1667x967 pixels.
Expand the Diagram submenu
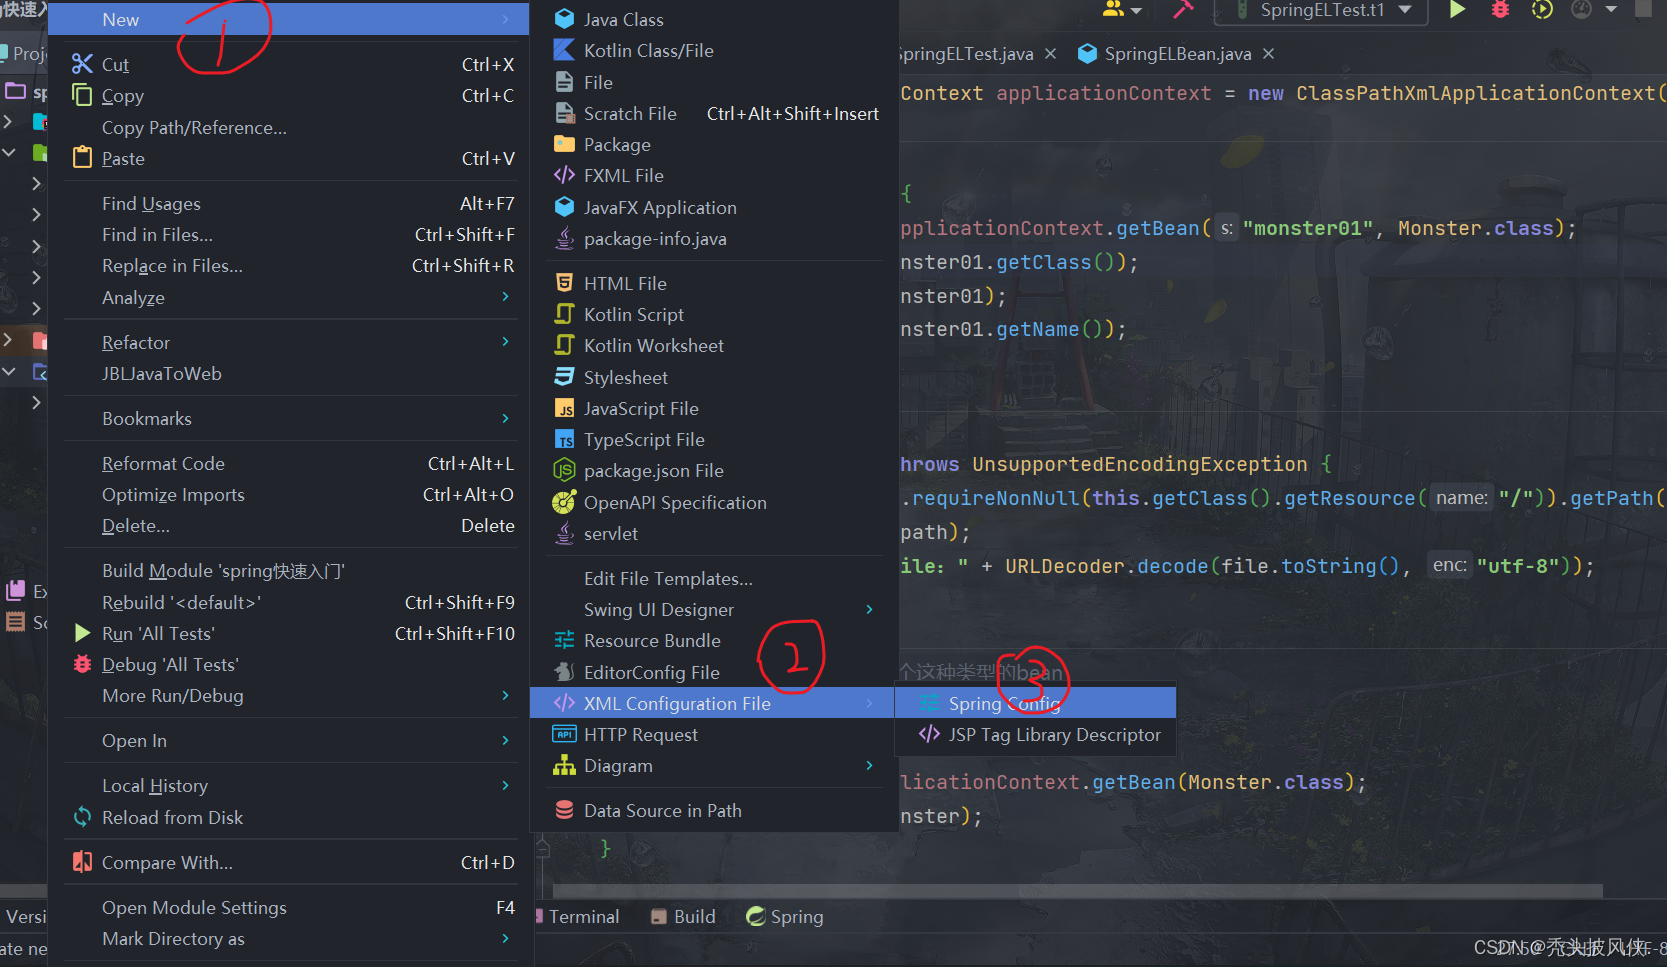point(715,765)
